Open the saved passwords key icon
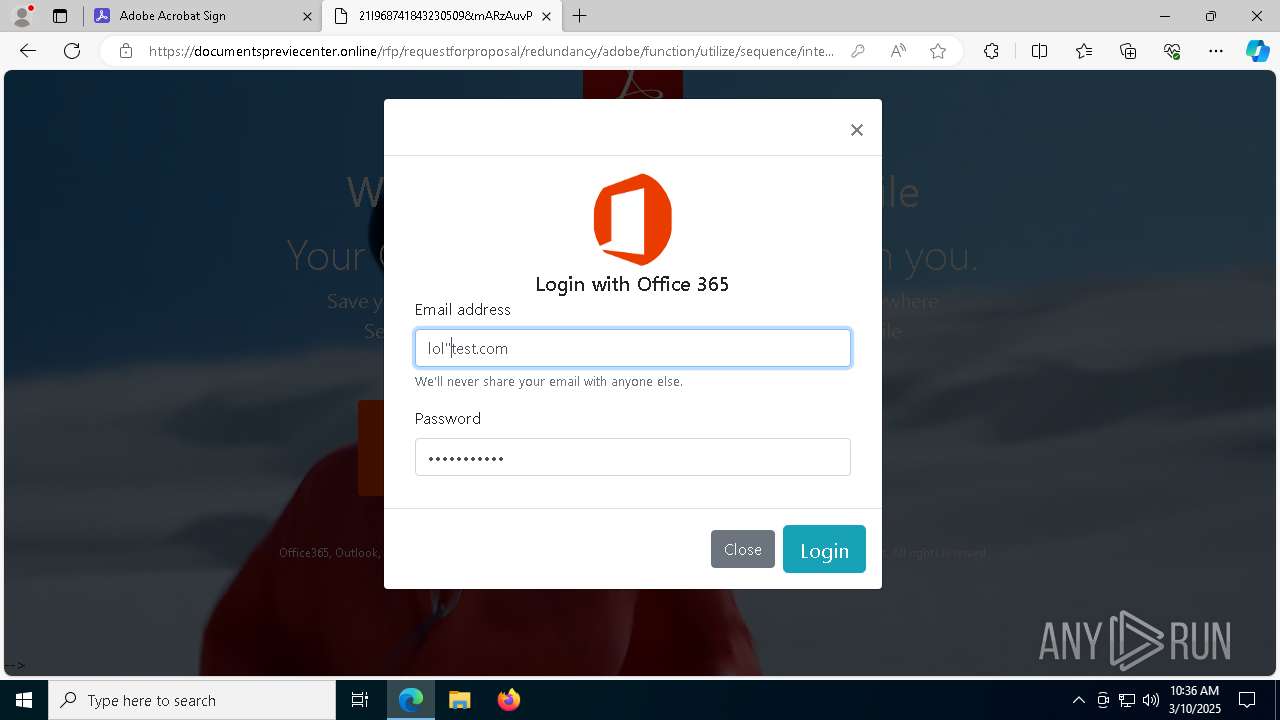 (857, 51)
